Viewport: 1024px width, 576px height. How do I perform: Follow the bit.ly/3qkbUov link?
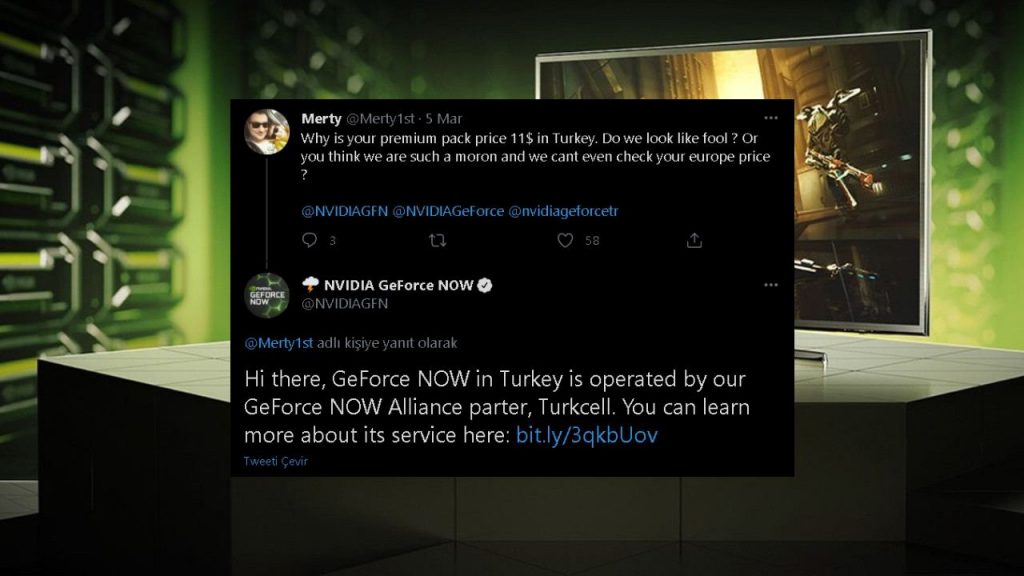586,435
